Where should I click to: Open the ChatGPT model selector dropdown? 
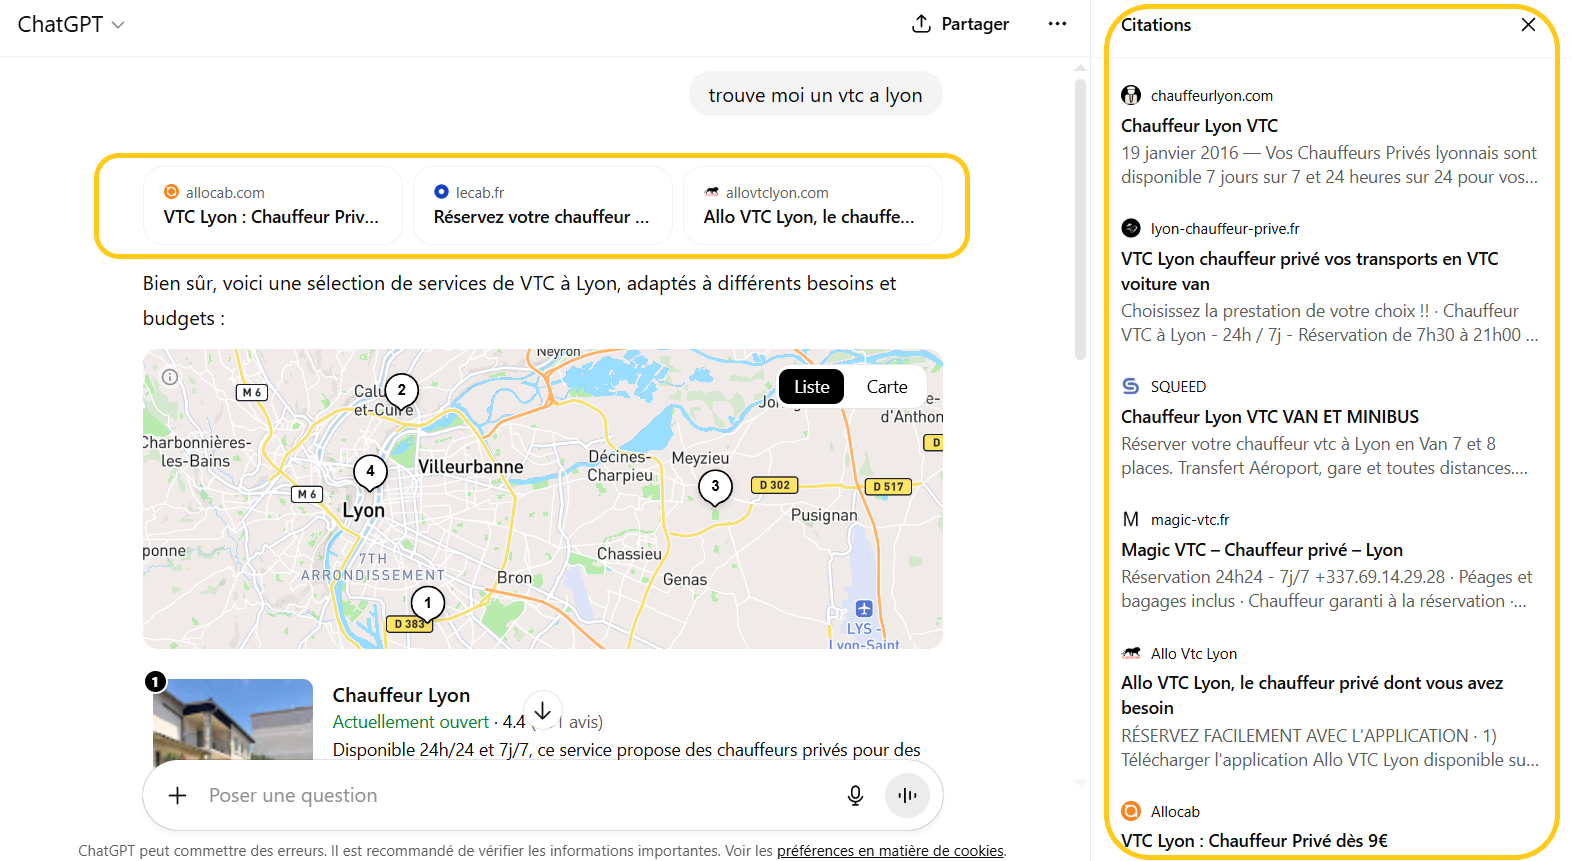coord(70,24)
